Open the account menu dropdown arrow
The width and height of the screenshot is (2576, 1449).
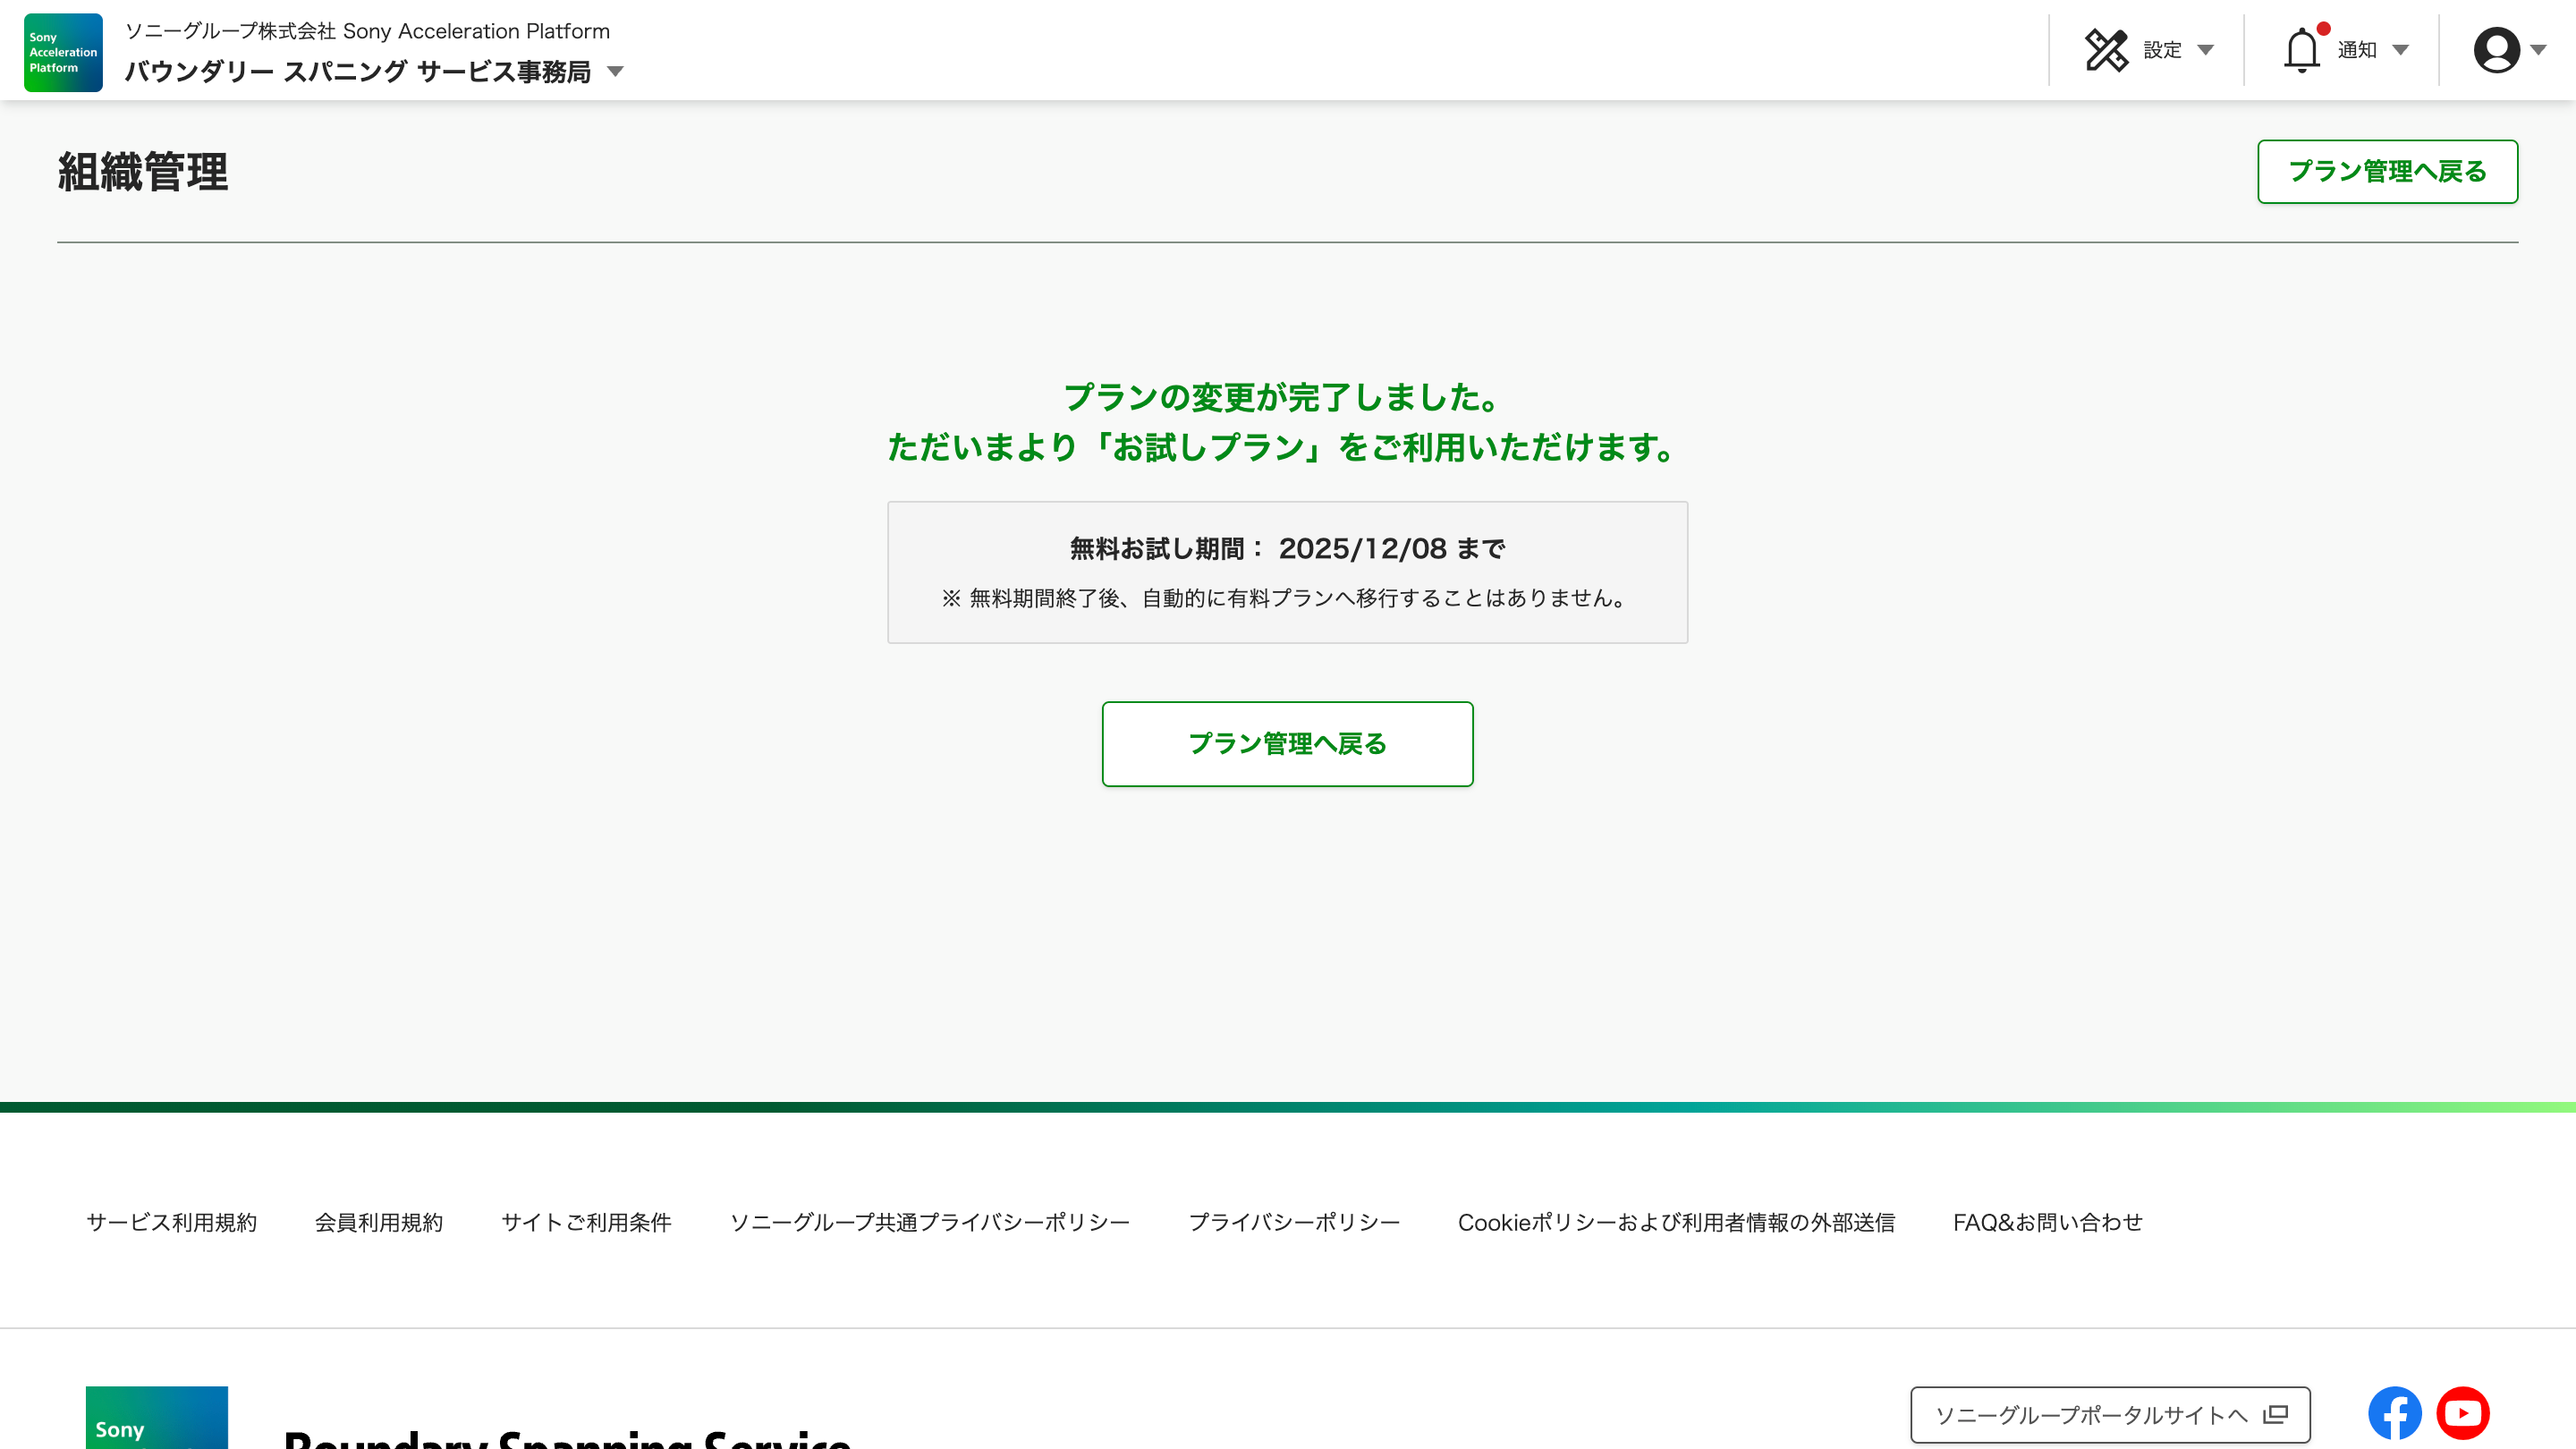[2538, 50]
